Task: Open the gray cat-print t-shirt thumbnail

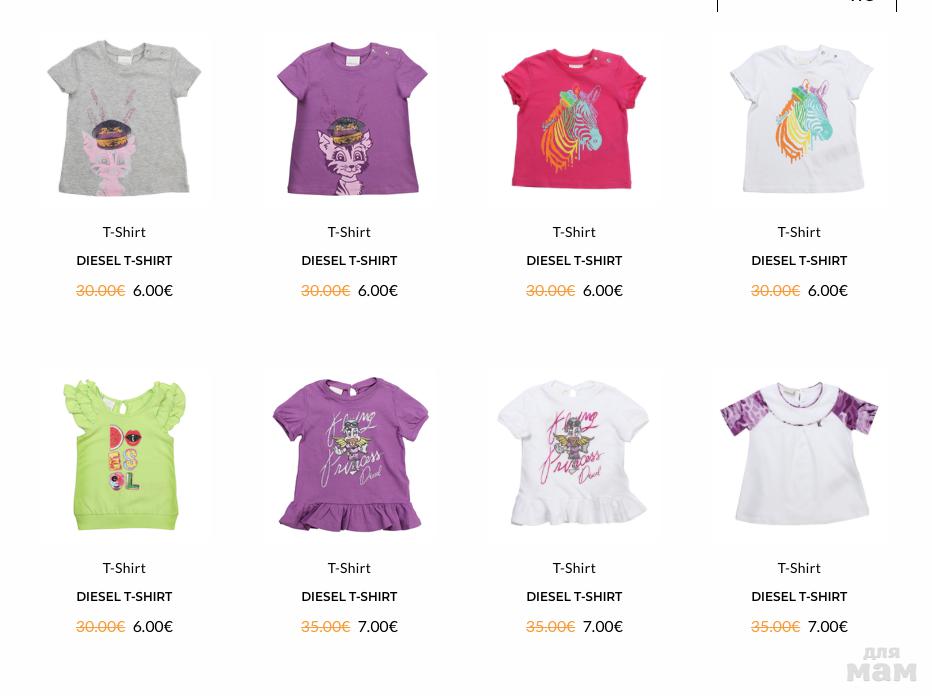Action: pyautogui.click(x=124, y=118)
